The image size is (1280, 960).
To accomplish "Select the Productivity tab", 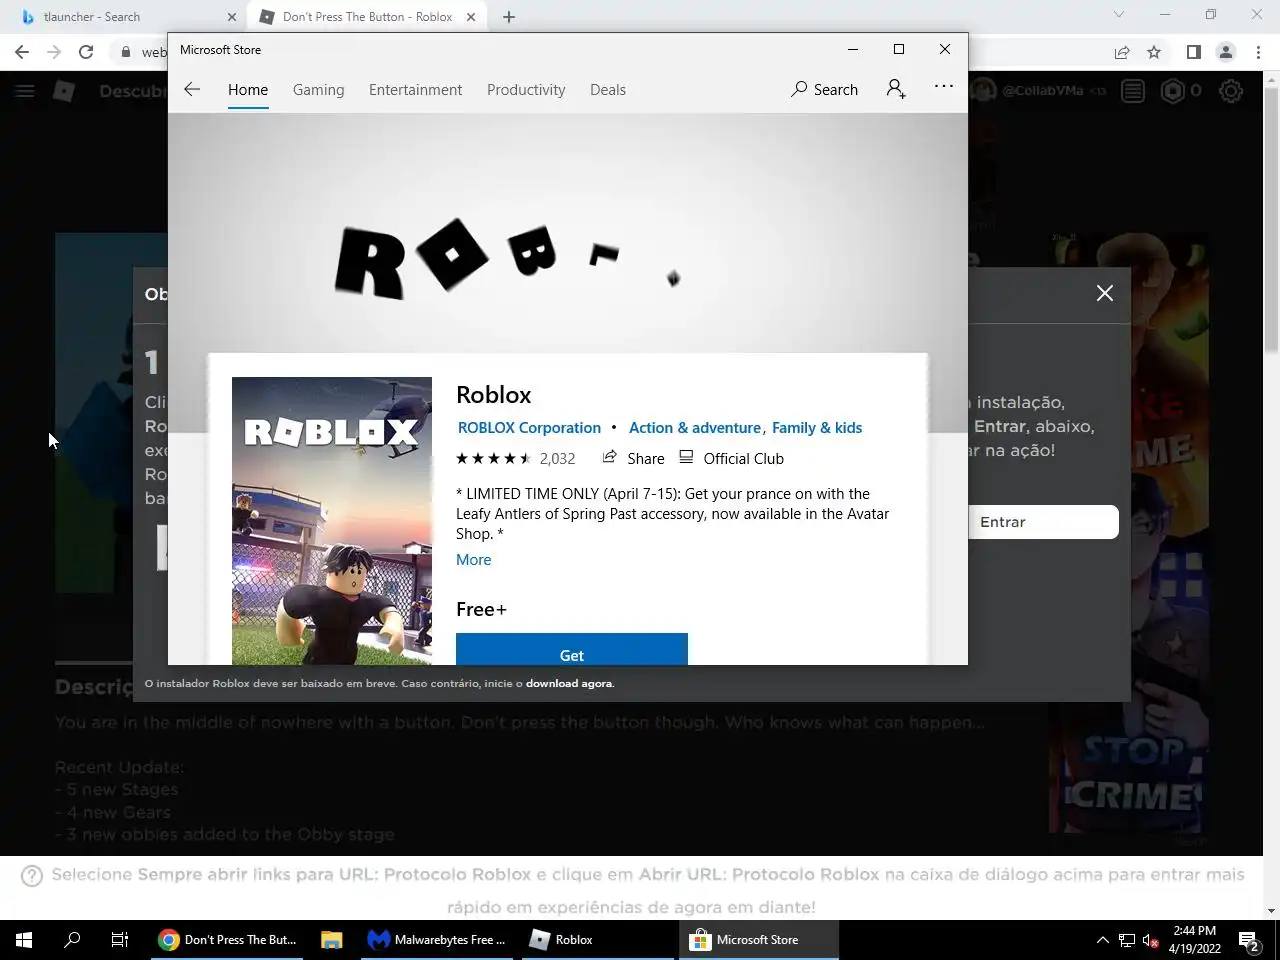I will (526, 89).
